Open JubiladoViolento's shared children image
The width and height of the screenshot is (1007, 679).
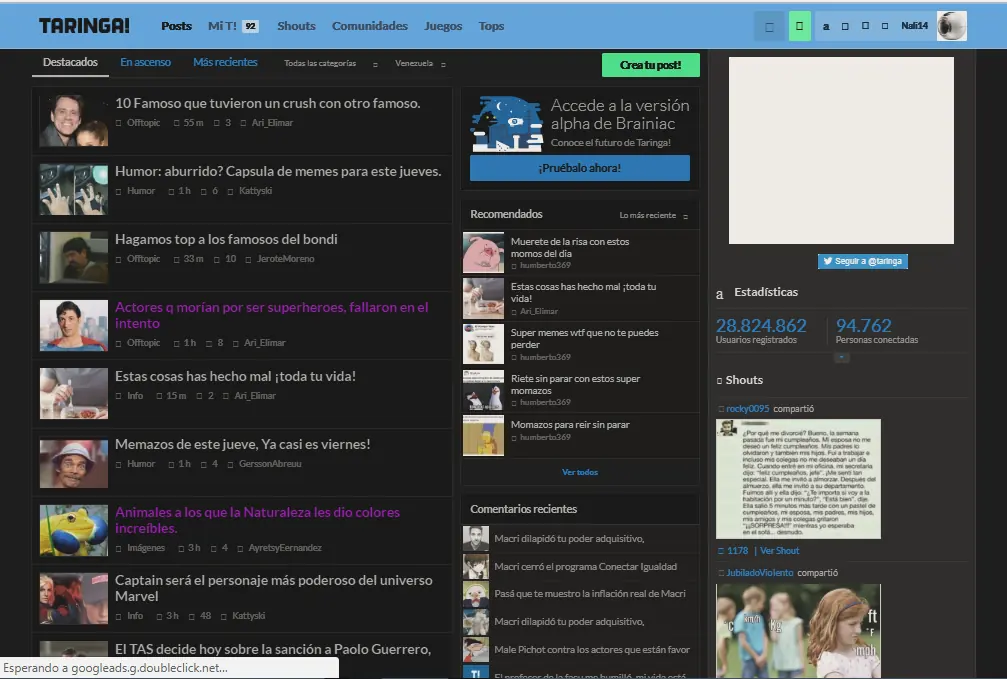point(798,631)
